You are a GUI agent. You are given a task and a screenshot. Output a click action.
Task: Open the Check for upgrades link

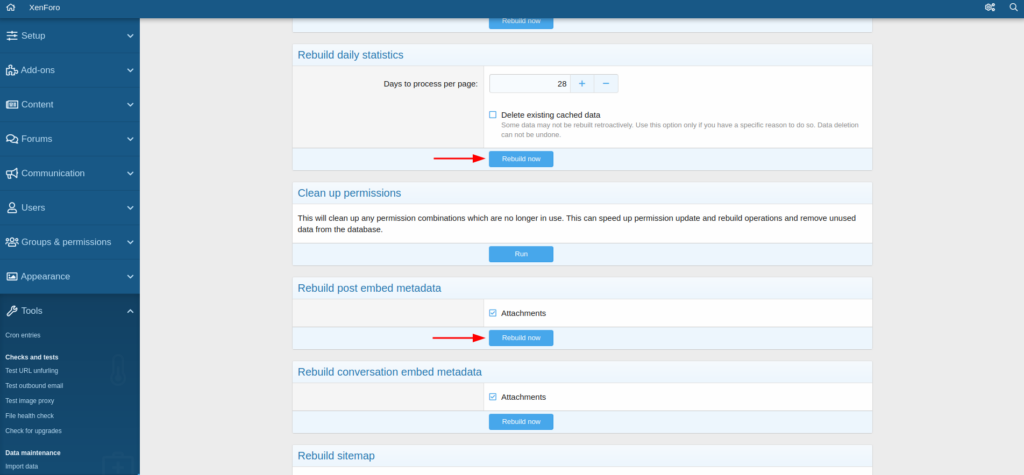click(32, 431)
